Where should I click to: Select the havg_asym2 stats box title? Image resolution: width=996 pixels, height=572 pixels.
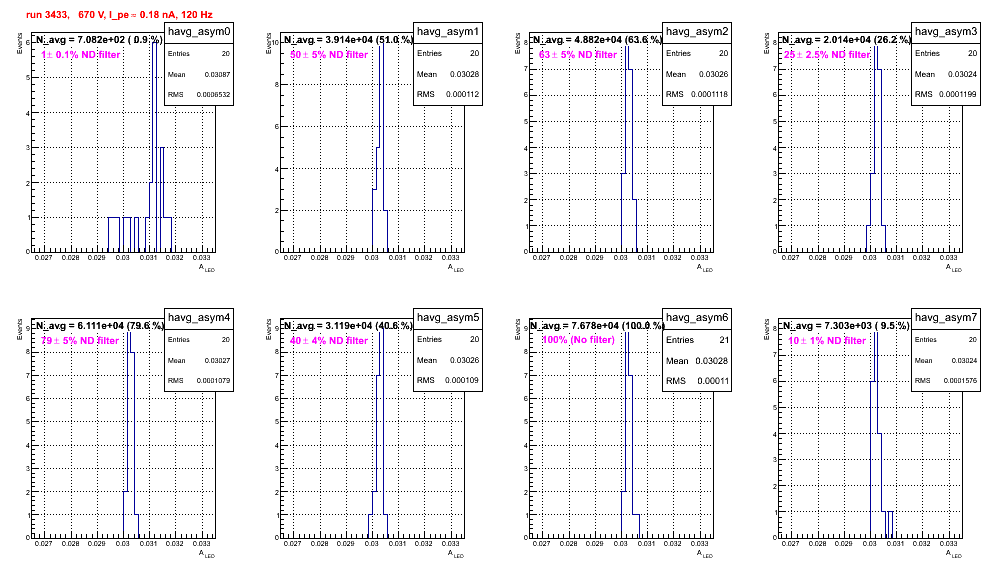697,31
